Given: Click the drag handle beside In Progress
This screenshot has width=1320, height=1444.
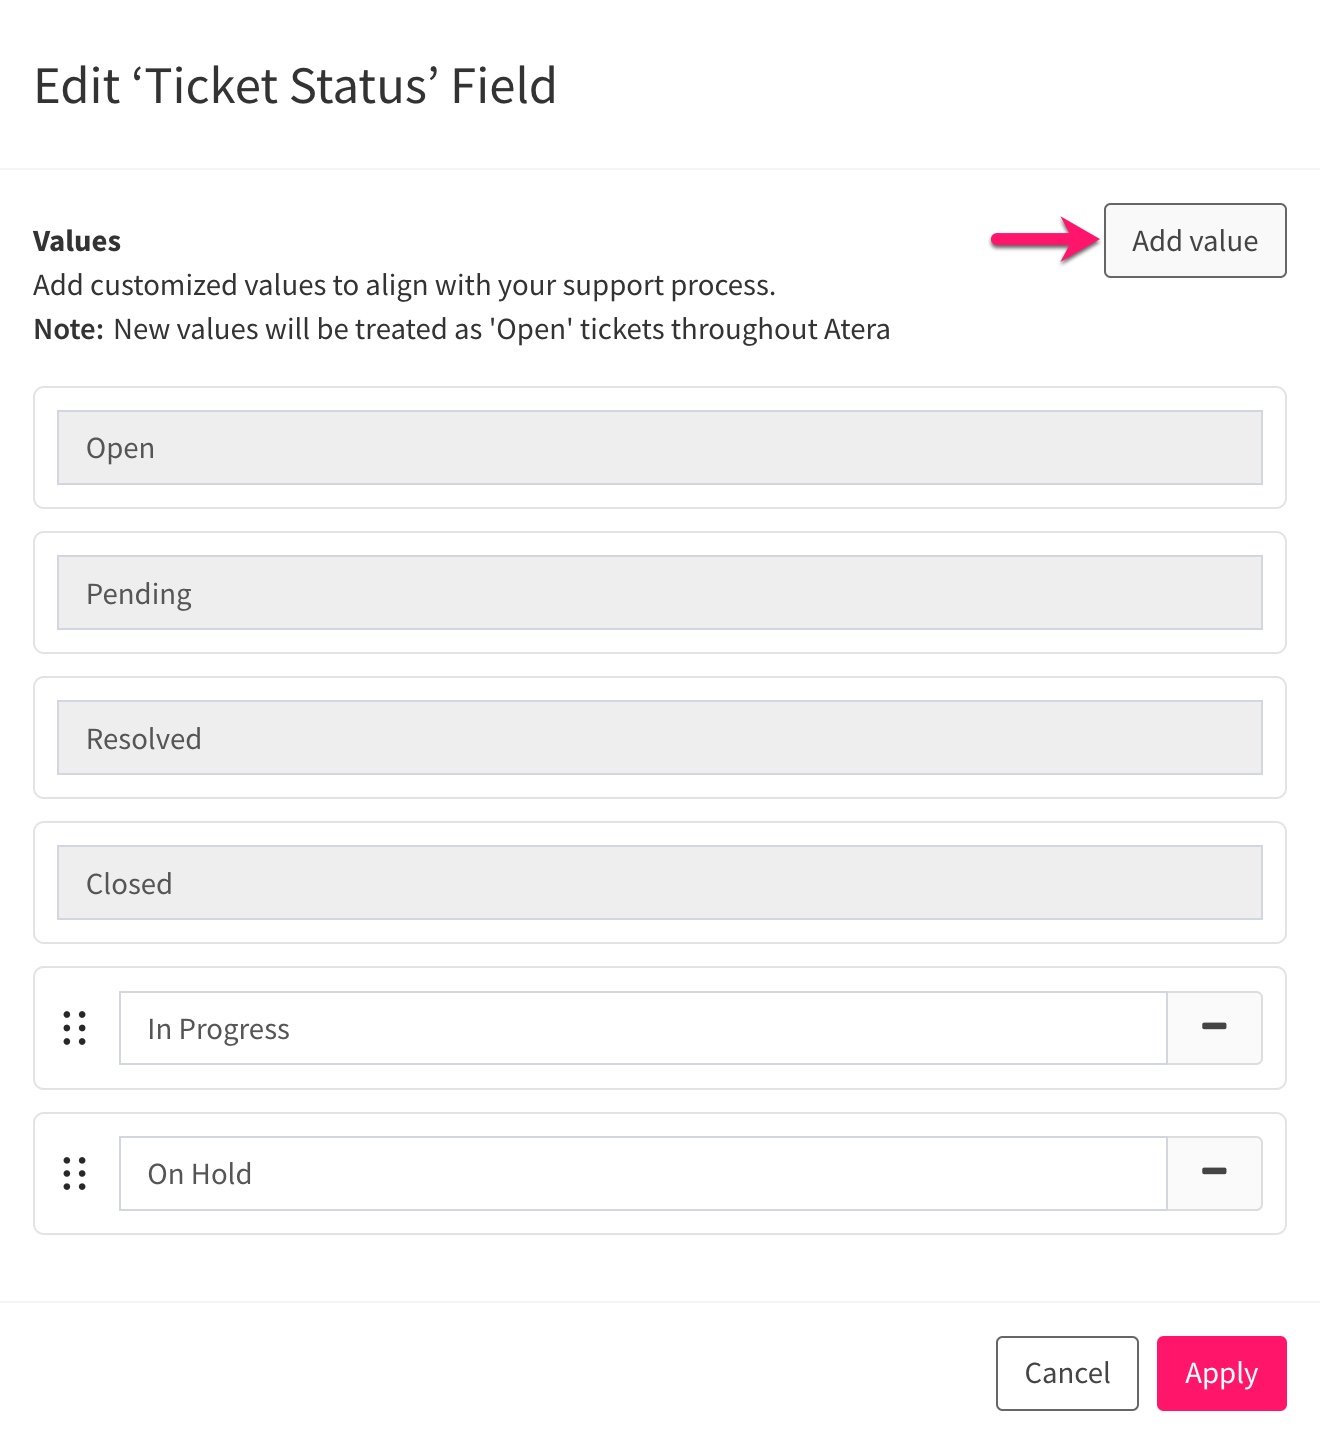Looking at the screenshot, I should tap(75, 1028).
